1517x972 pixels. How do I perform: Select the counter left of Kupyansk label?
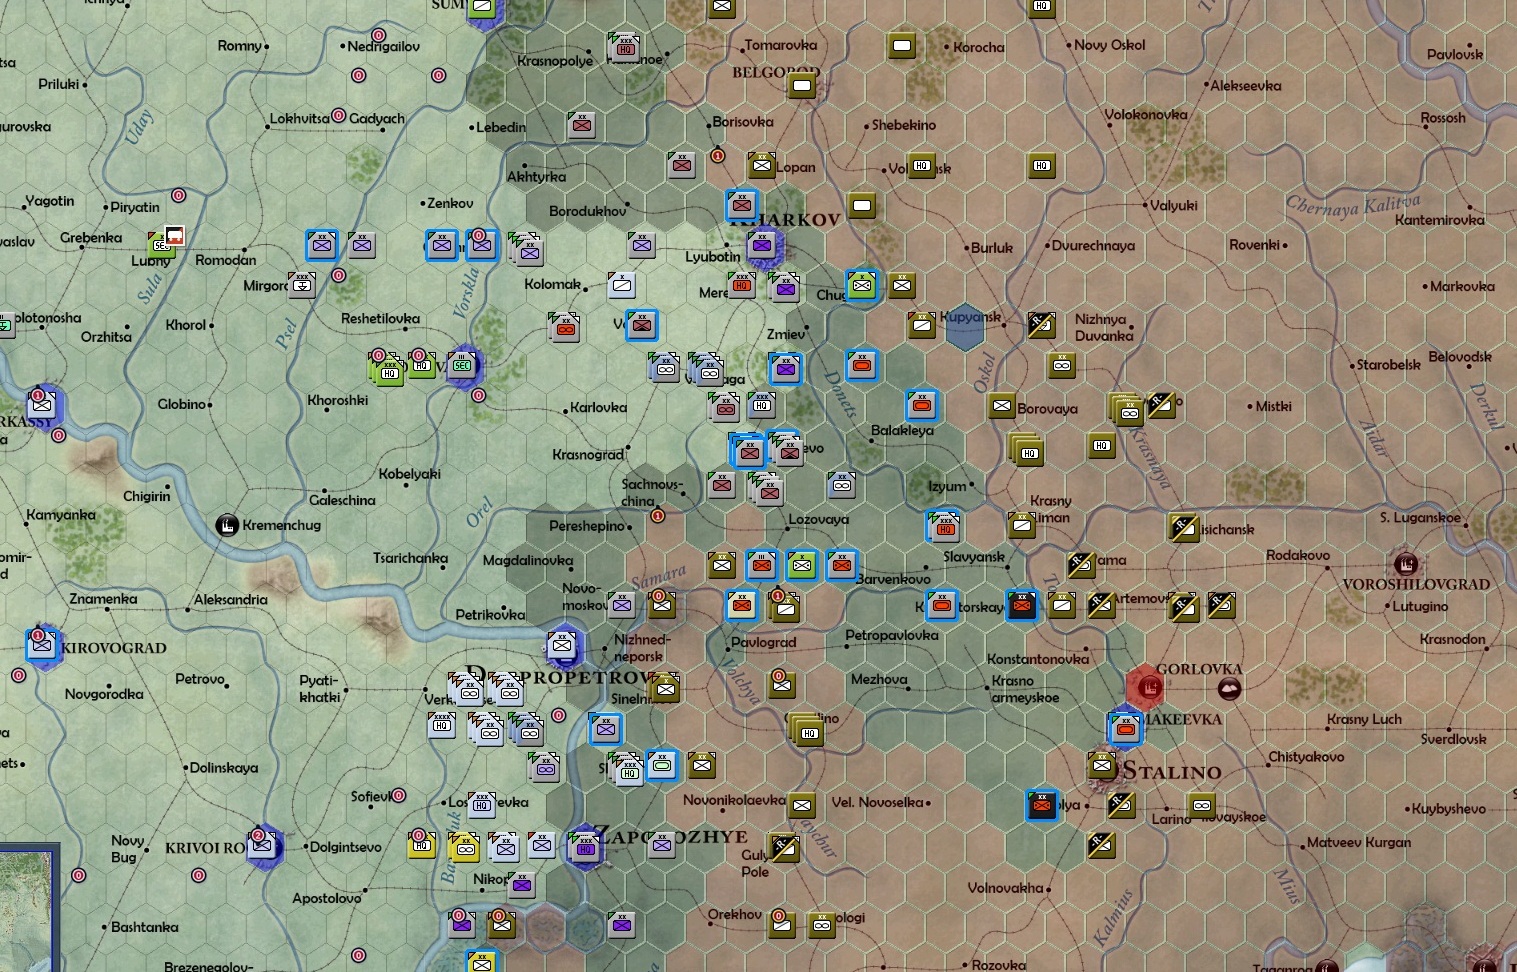click(x=921, y=325)
